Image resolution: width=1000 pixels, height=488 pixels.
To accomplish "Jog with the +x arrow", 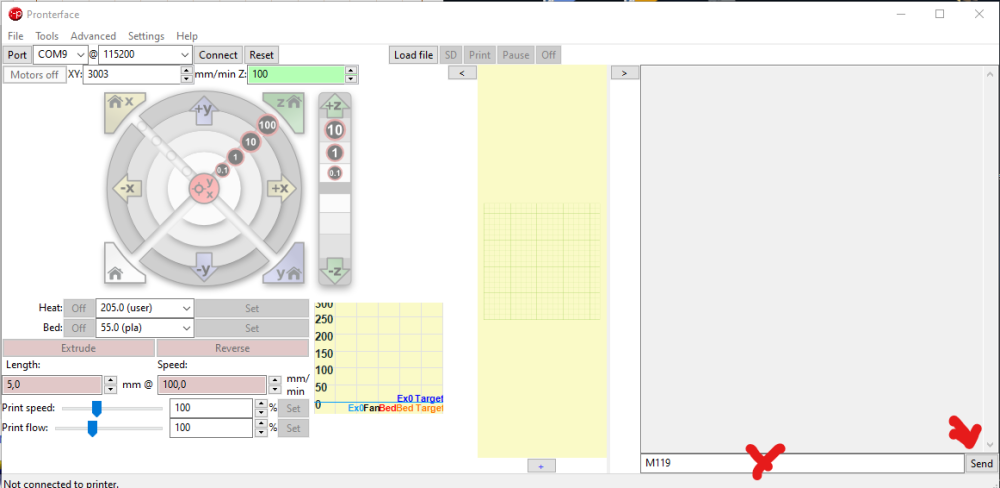I will click(x=281, y=188).
